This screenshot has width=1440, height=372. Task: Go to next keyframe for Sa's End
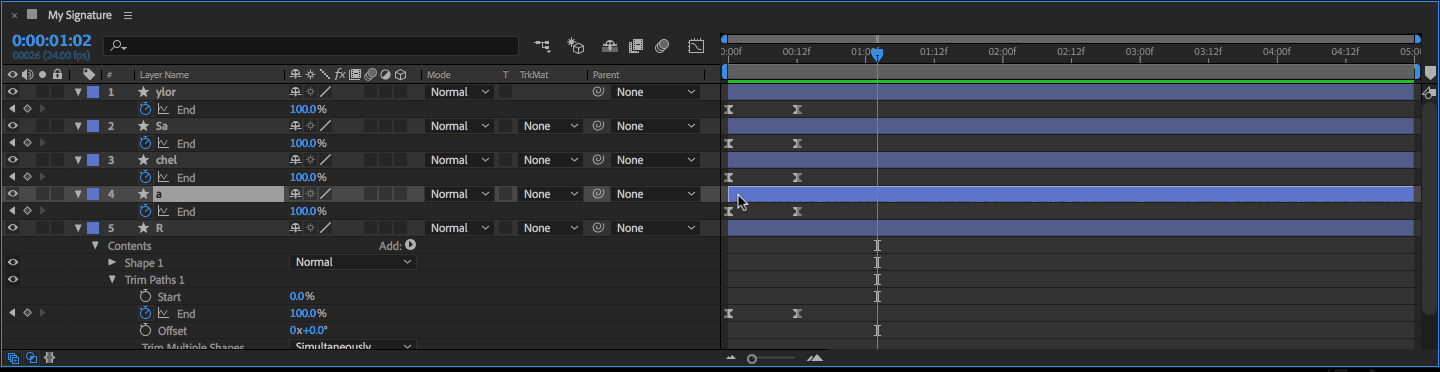[42, 143]
